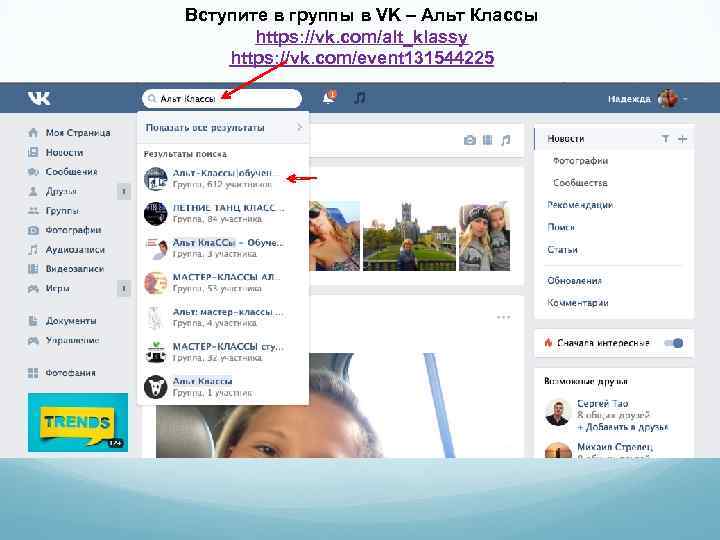This screenshot has height=540, width=720.
Task: Select Комментарии in right panel
Action: (578, 303)
